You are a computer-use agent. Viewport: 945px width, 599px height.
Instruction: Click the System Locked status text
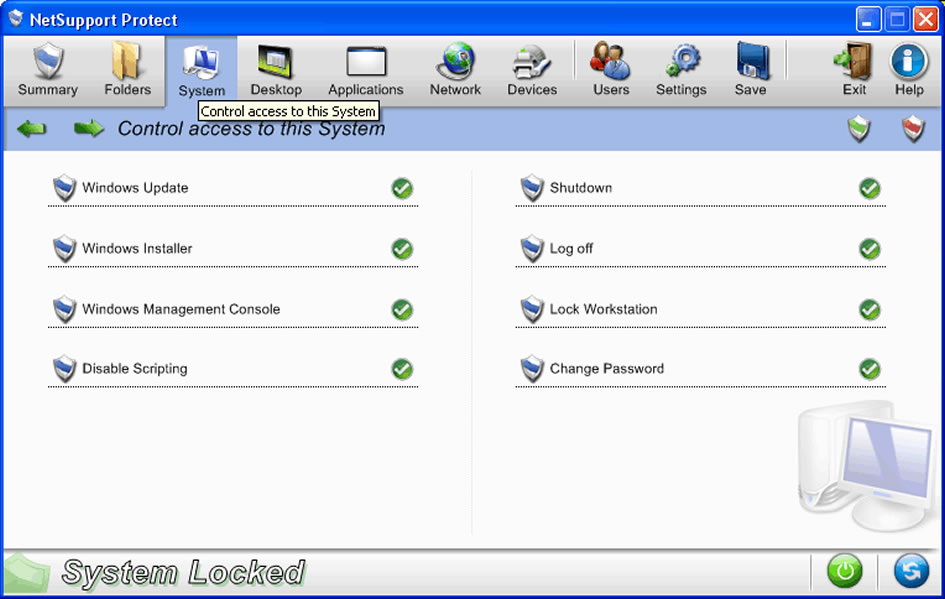click(183, 572)
